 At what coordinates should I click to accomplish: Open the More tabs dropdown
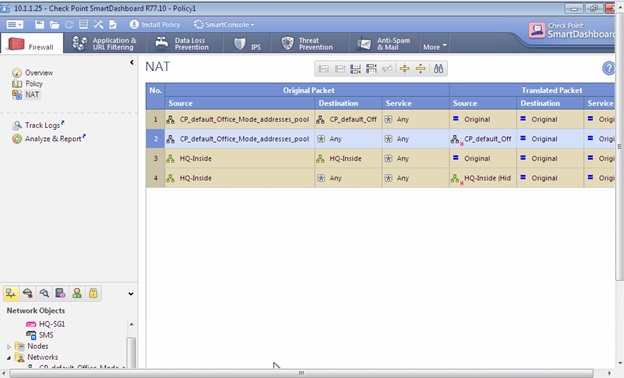pos(435,47)
